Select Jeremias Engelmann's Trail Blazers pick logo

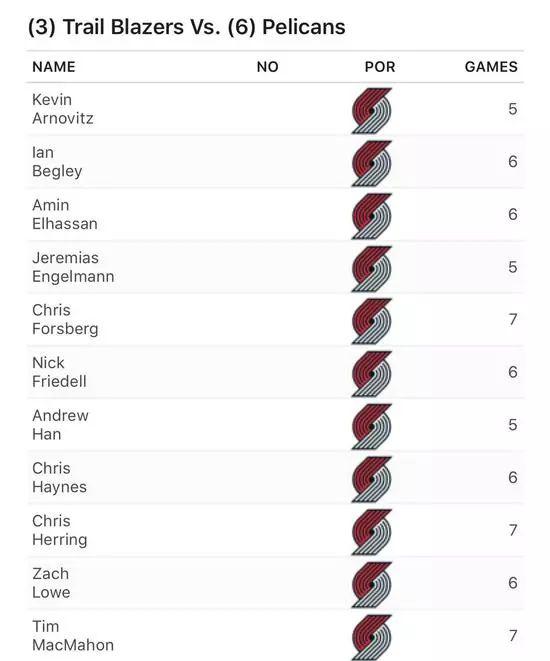372,269
